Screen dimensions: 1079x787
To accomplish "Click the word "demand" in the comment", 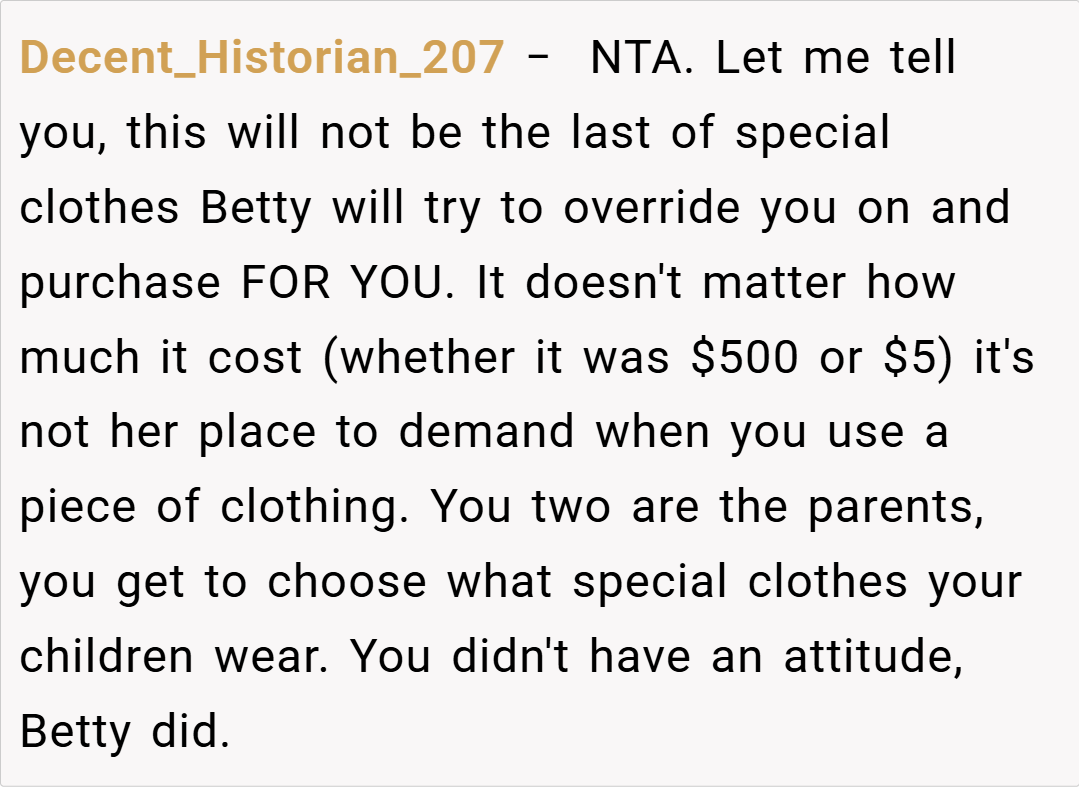I will pyautogui.click(x=486, y=433).
